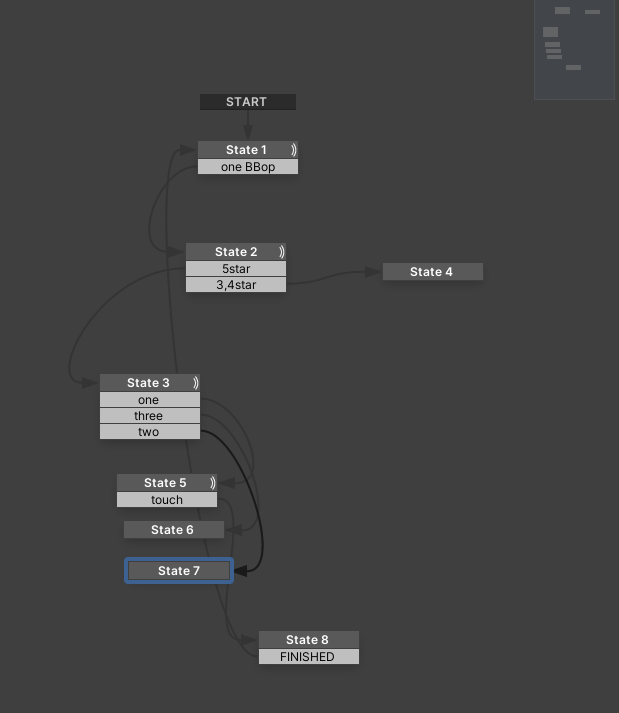Click the 'one BBop' transition event
The image size is (619, 713).
[x=248, y=167]
